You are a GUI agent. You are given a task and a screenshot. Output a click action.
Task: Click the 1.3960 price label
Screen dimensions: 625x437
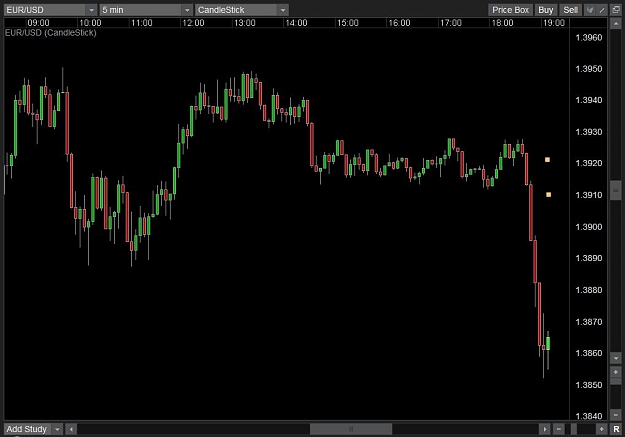(589, 37)
